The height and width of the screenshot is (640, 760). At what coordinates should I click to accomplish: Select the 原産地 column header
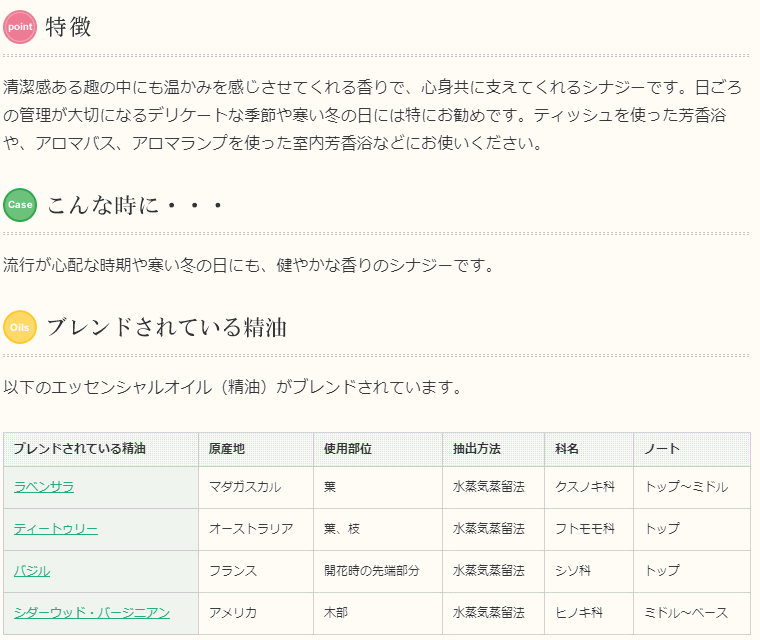click(x=256, y=449)
